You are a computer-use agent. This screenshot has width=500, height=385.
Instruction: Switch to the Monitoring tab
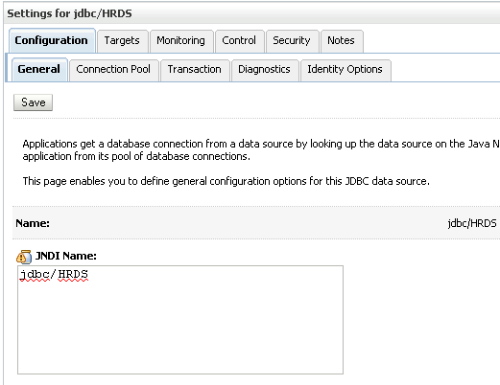[181, 41]
